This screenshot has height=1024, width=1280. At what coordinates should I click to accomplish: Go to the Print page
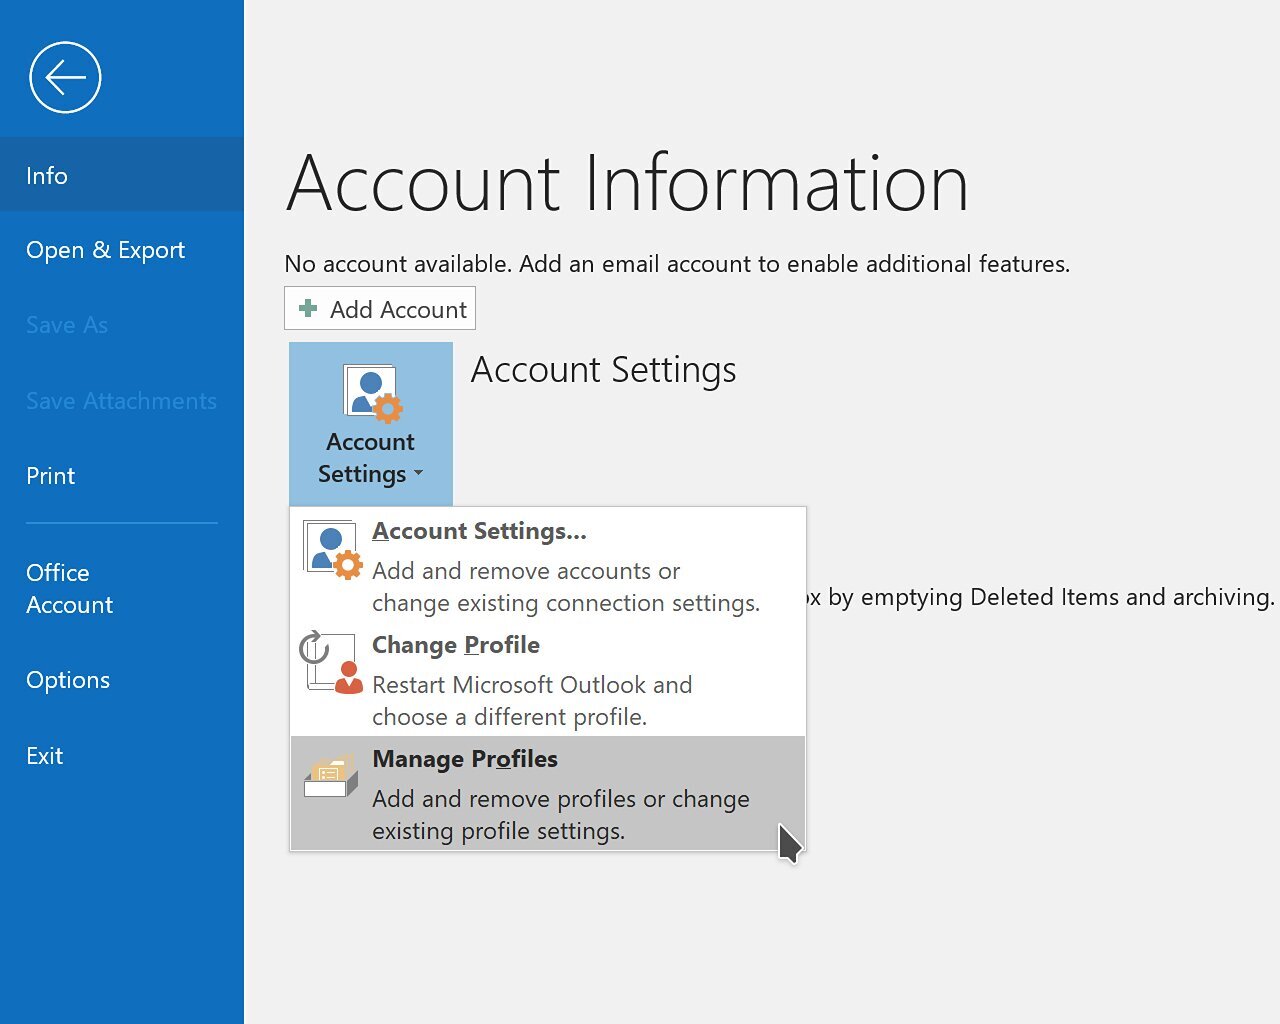[50, 475]
